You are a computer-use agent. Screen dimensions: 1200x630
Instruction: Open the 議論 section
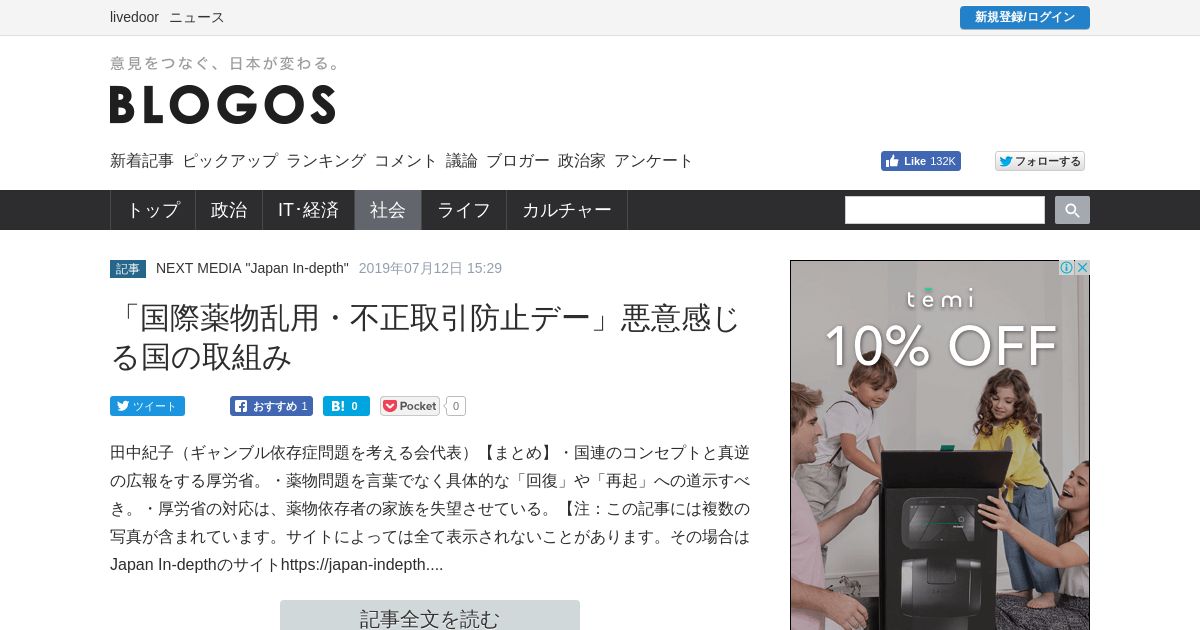tap(462, 160)
